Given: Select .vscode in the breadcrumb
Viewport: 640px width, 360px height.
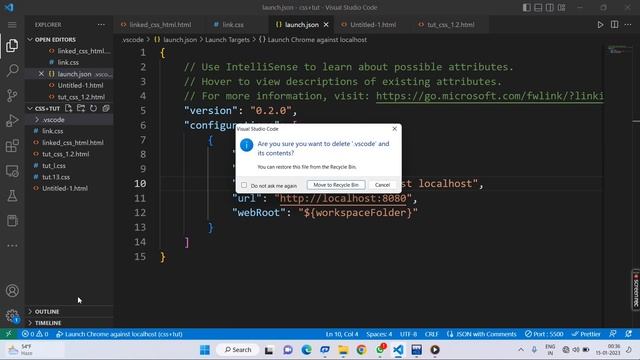Looking at the screenshot, I should point(133,40).
